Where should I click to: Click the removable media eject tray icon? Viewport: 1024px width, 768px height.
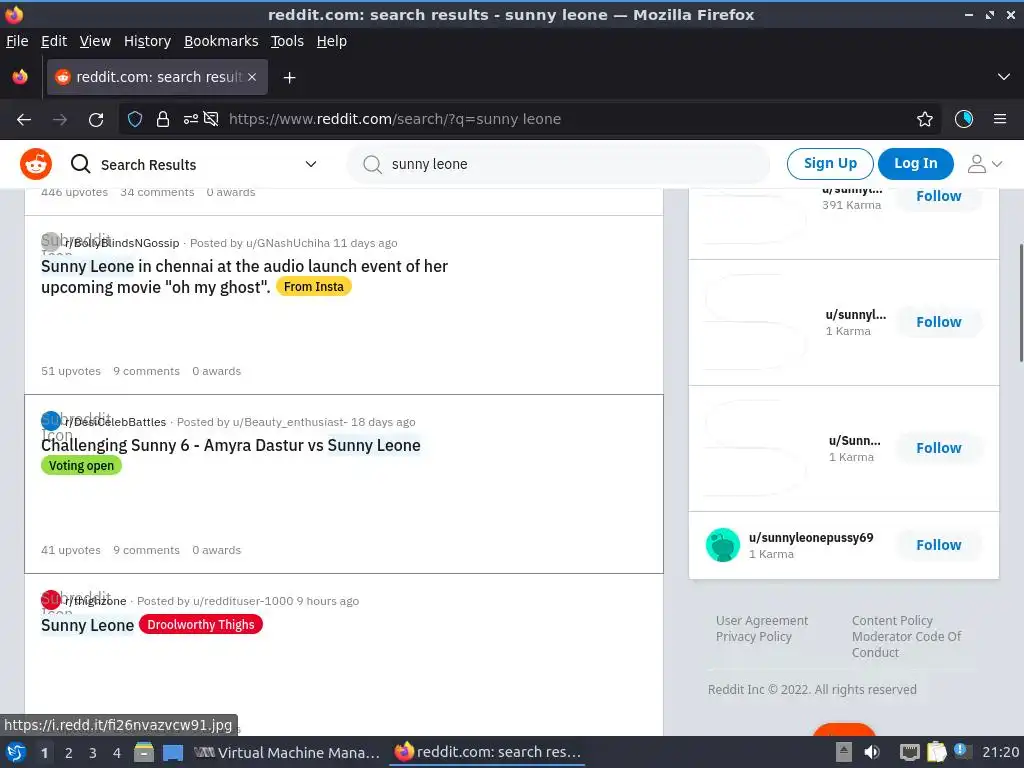(844, 752)
